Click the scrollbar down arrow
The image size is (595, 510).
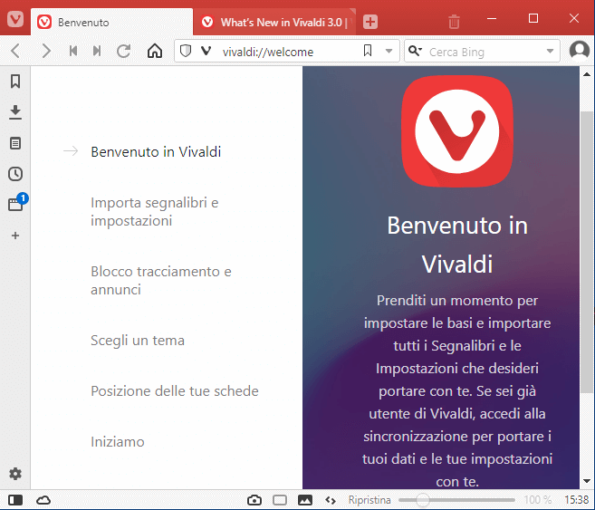tap(587, 481)
